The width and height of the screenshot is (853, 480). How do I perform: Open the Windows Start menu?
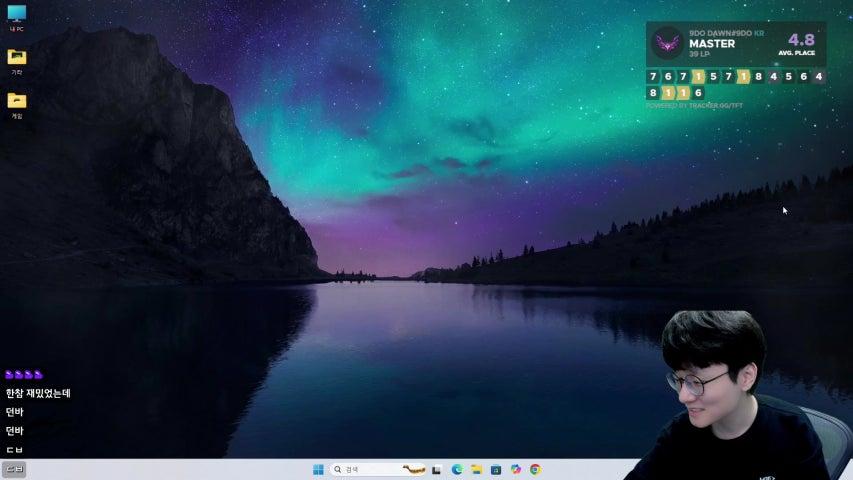(x=318, y=469)
